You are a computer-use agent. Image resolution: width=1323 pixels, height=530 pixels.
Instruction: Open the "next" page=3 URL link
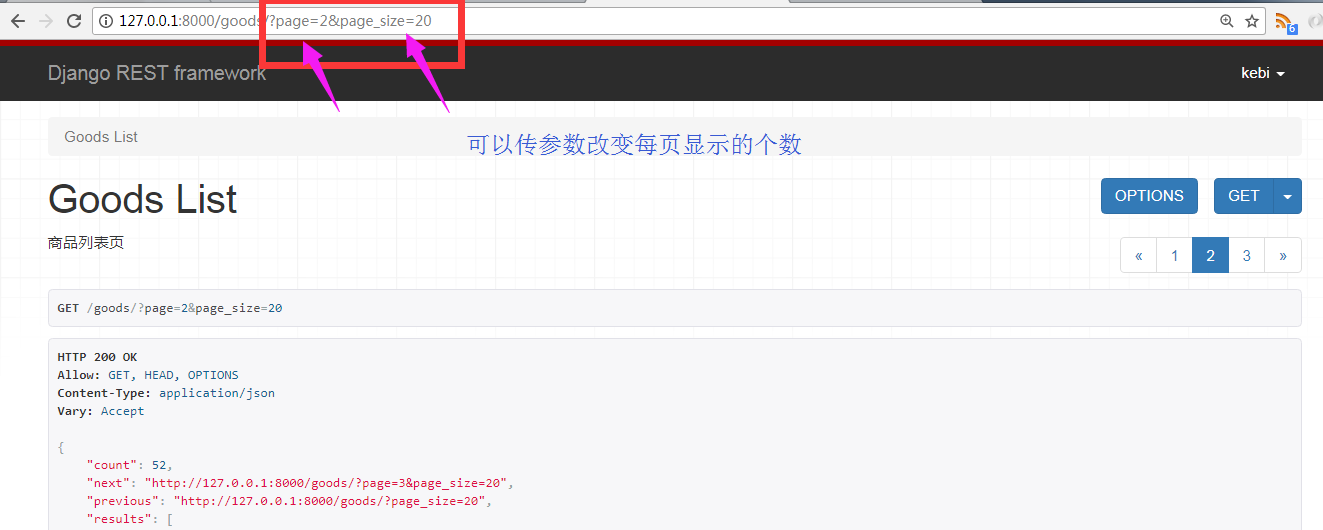(328, 483)
